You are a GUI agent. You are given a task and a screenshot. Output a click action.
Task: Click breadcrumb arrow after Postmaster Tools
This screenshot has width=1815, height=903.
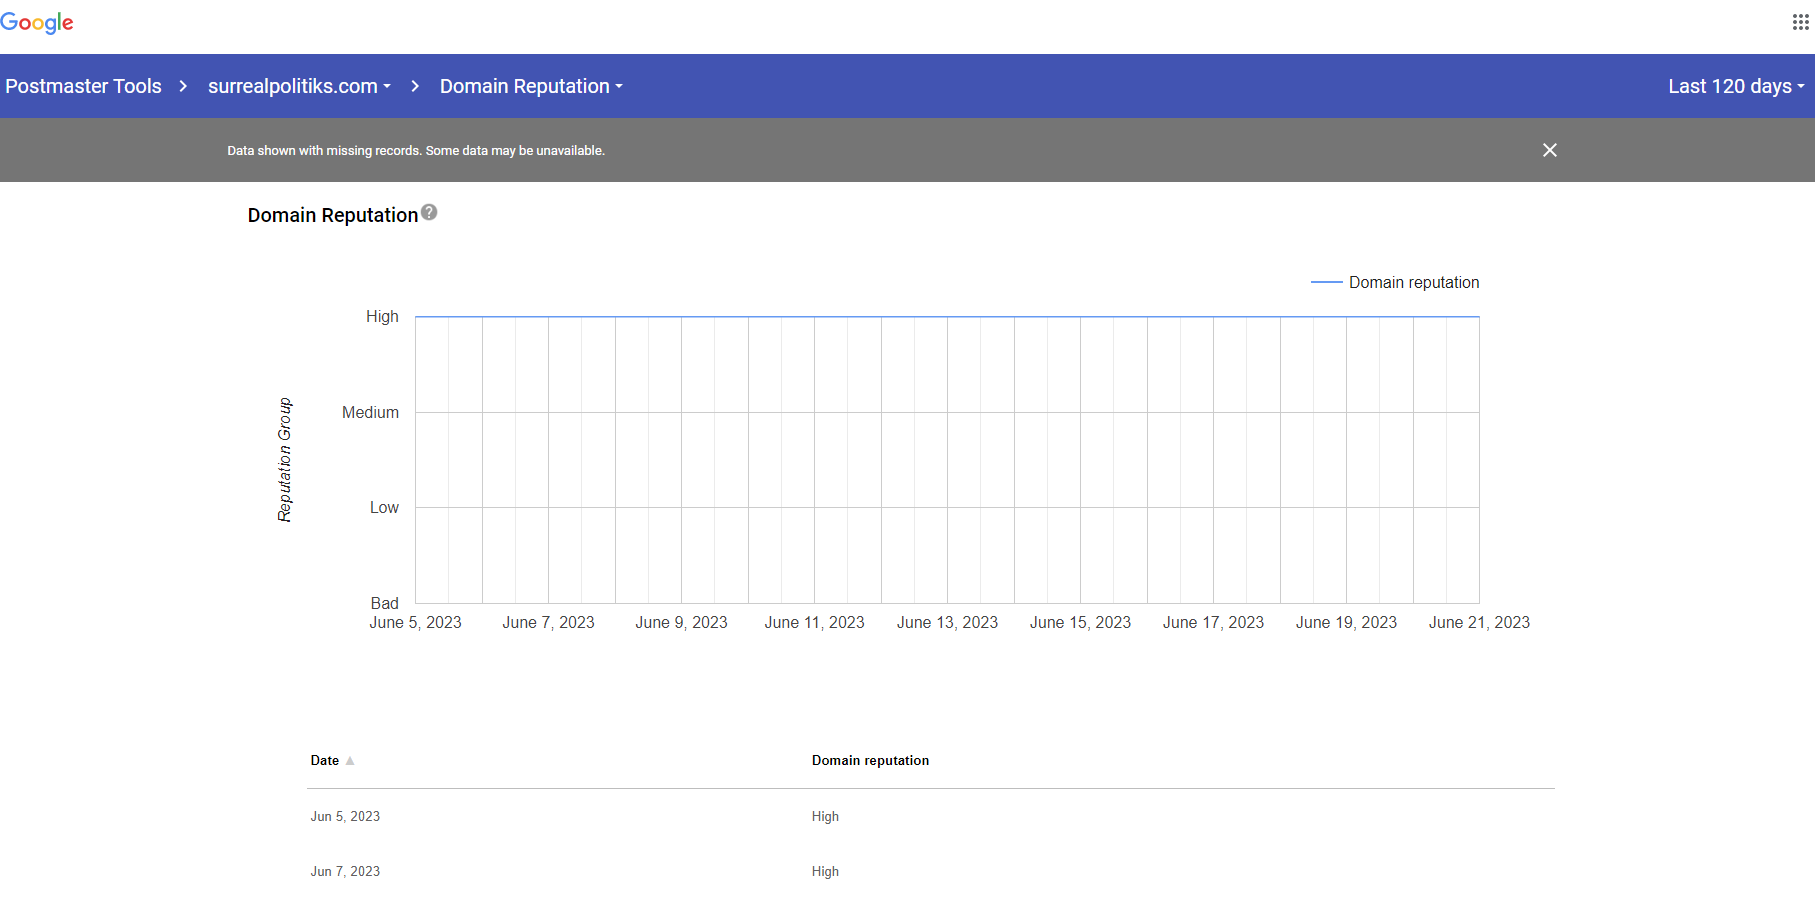point(183,86)
